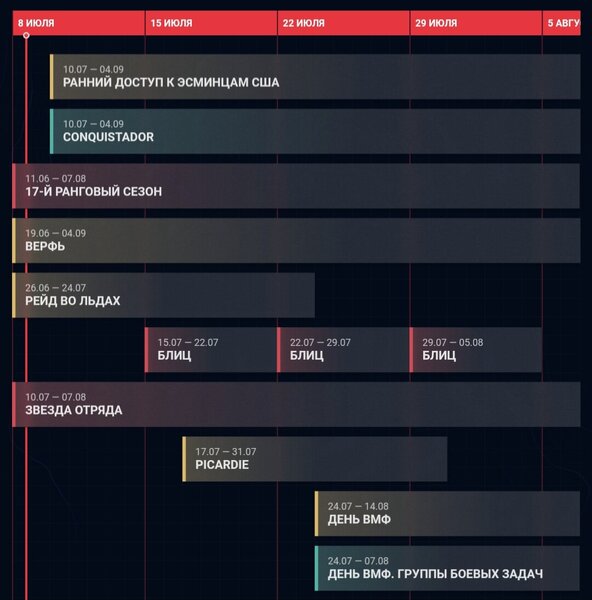Select the 22 июля week header
Screen dimensions: 592x600
344,23
